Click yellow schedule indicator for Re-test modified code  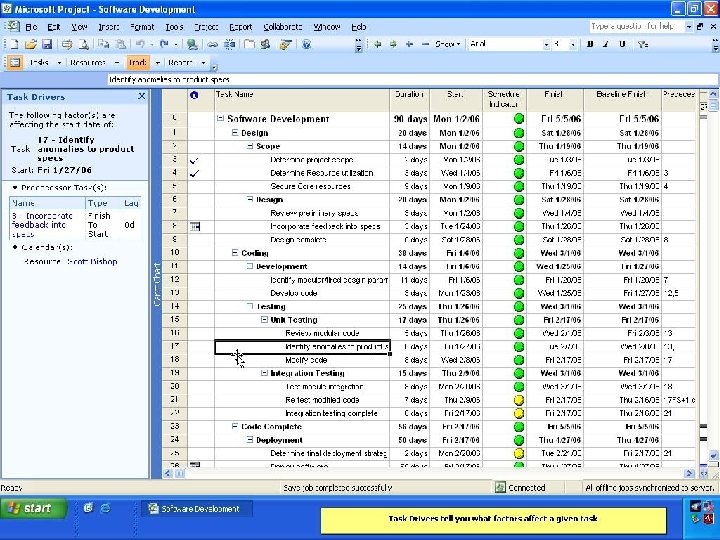pos(519,400)
